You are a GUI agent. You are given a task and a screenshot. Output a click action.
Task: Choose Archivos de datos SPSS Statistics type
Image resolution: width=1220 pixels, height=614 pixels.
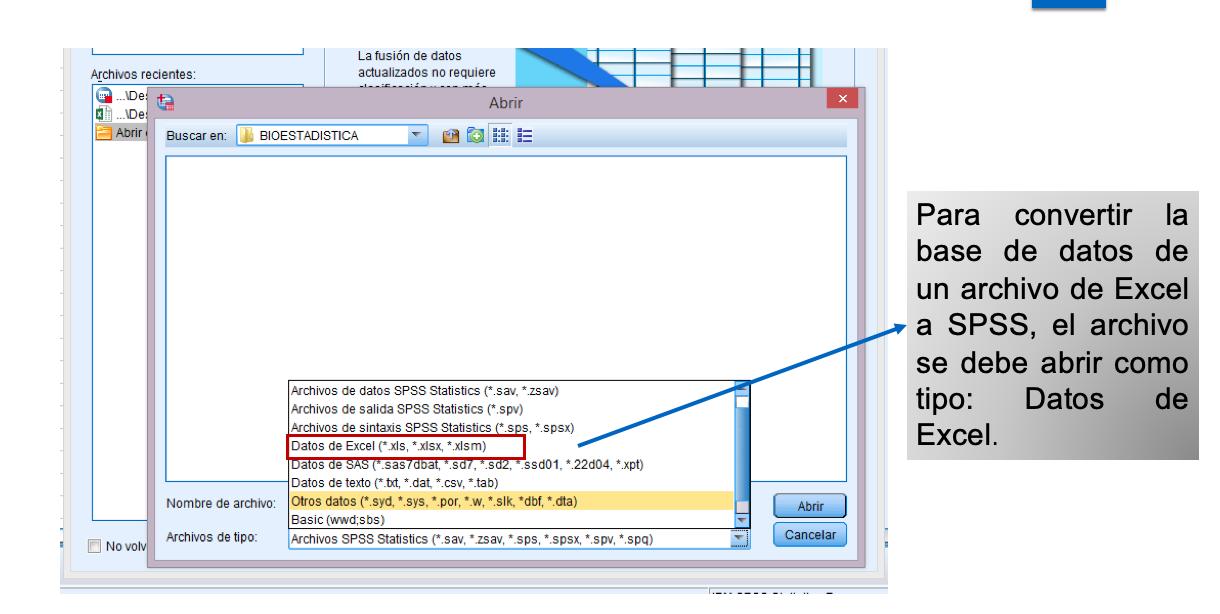click(510, 389)
